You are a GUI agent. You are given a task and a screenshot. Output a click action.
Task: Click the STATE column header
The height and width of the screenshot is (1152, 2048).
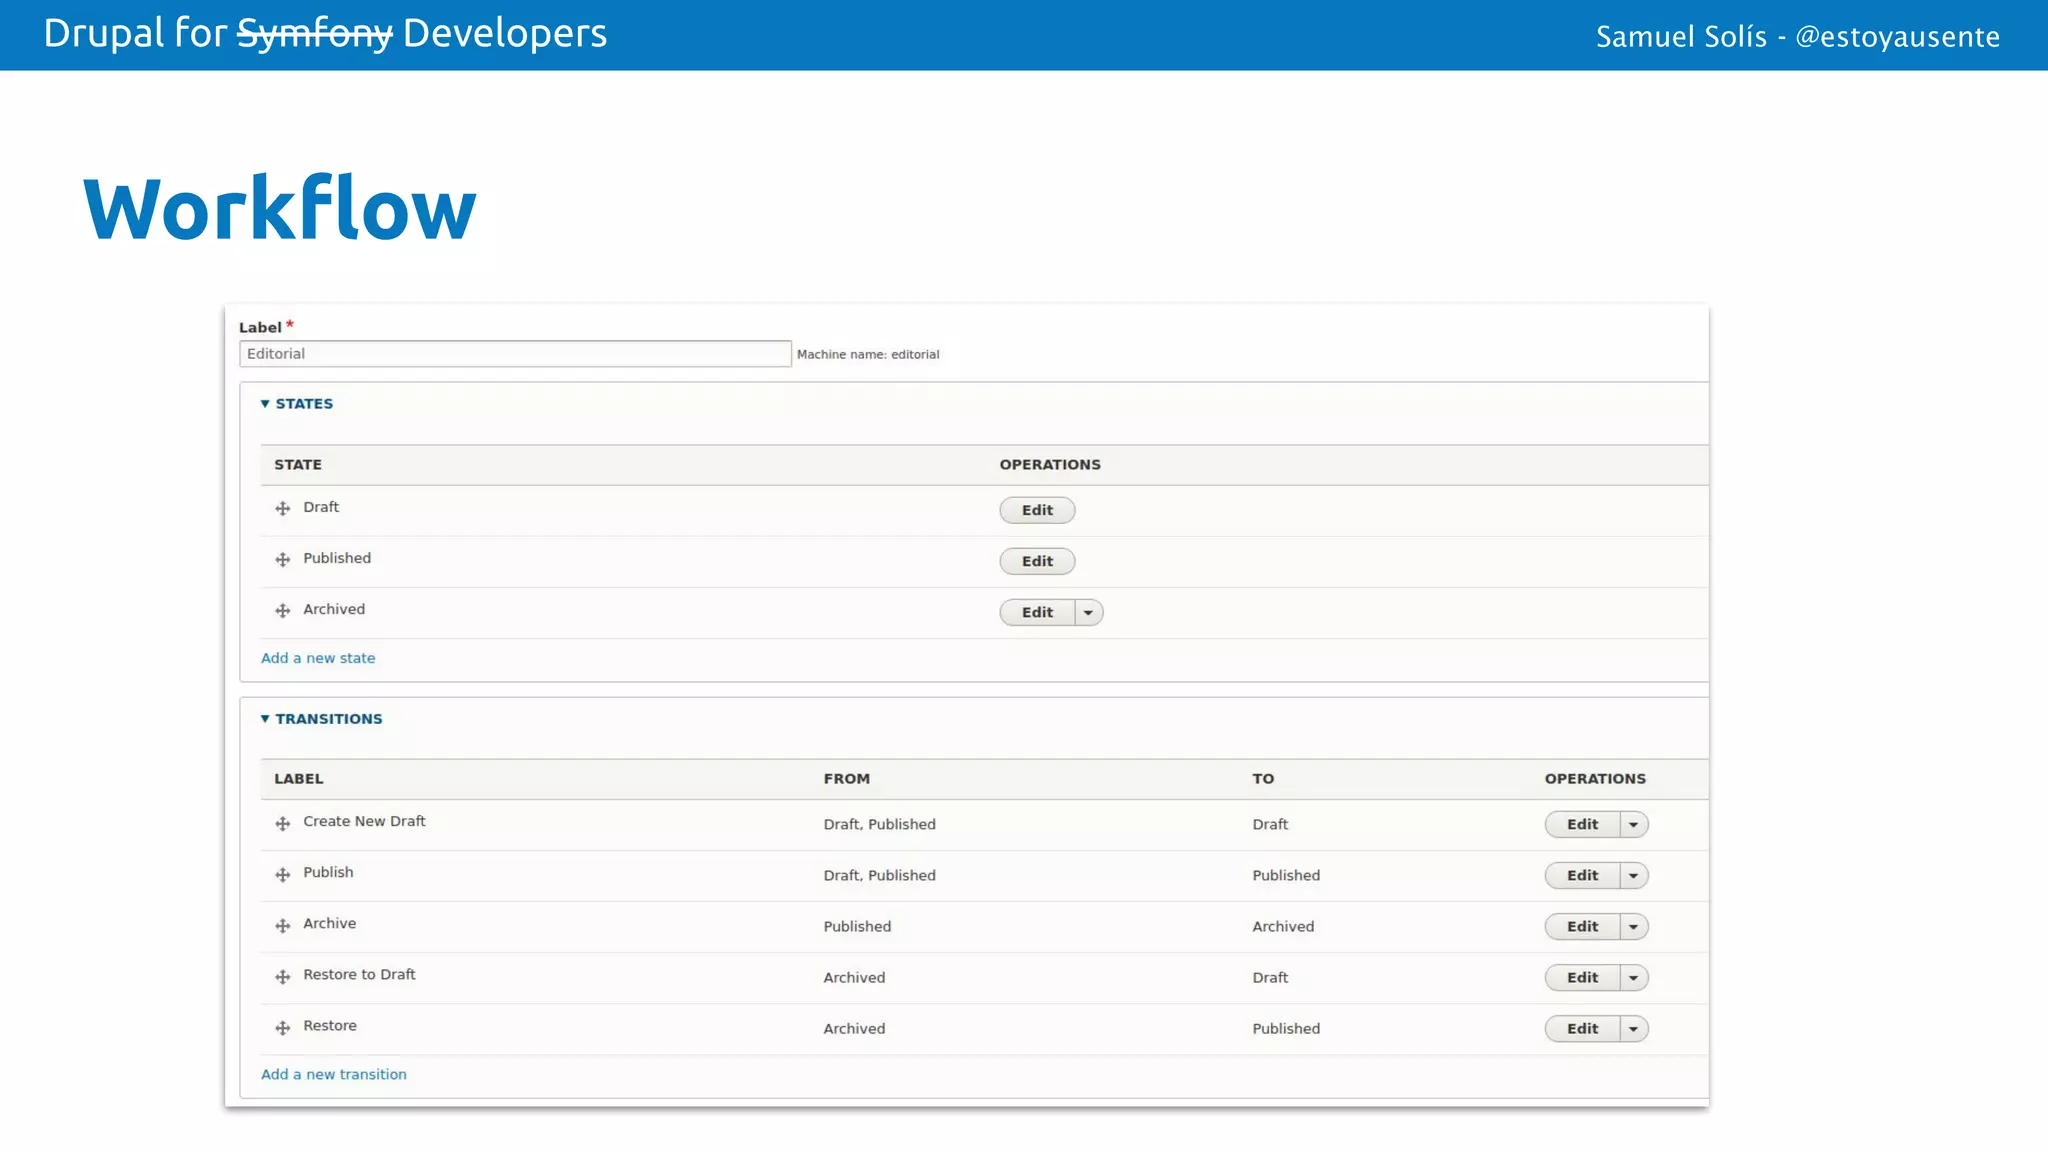(298, 465)
